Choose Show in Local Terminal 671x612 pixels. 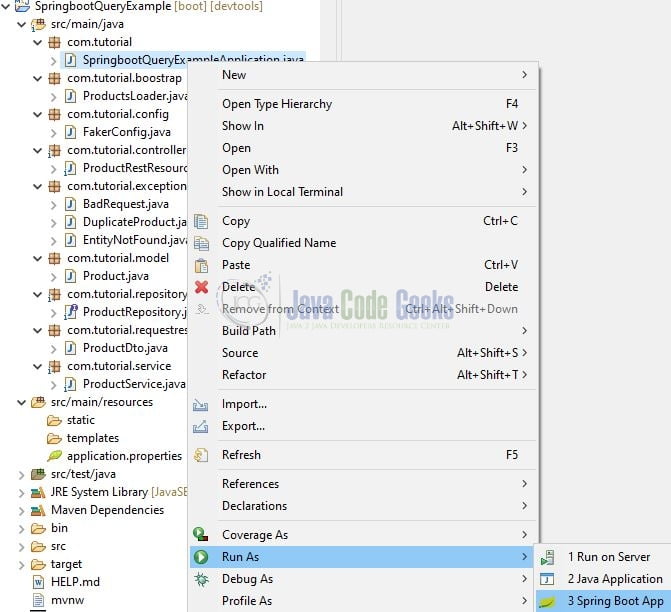pyautogui.click(x=364, y=192)
